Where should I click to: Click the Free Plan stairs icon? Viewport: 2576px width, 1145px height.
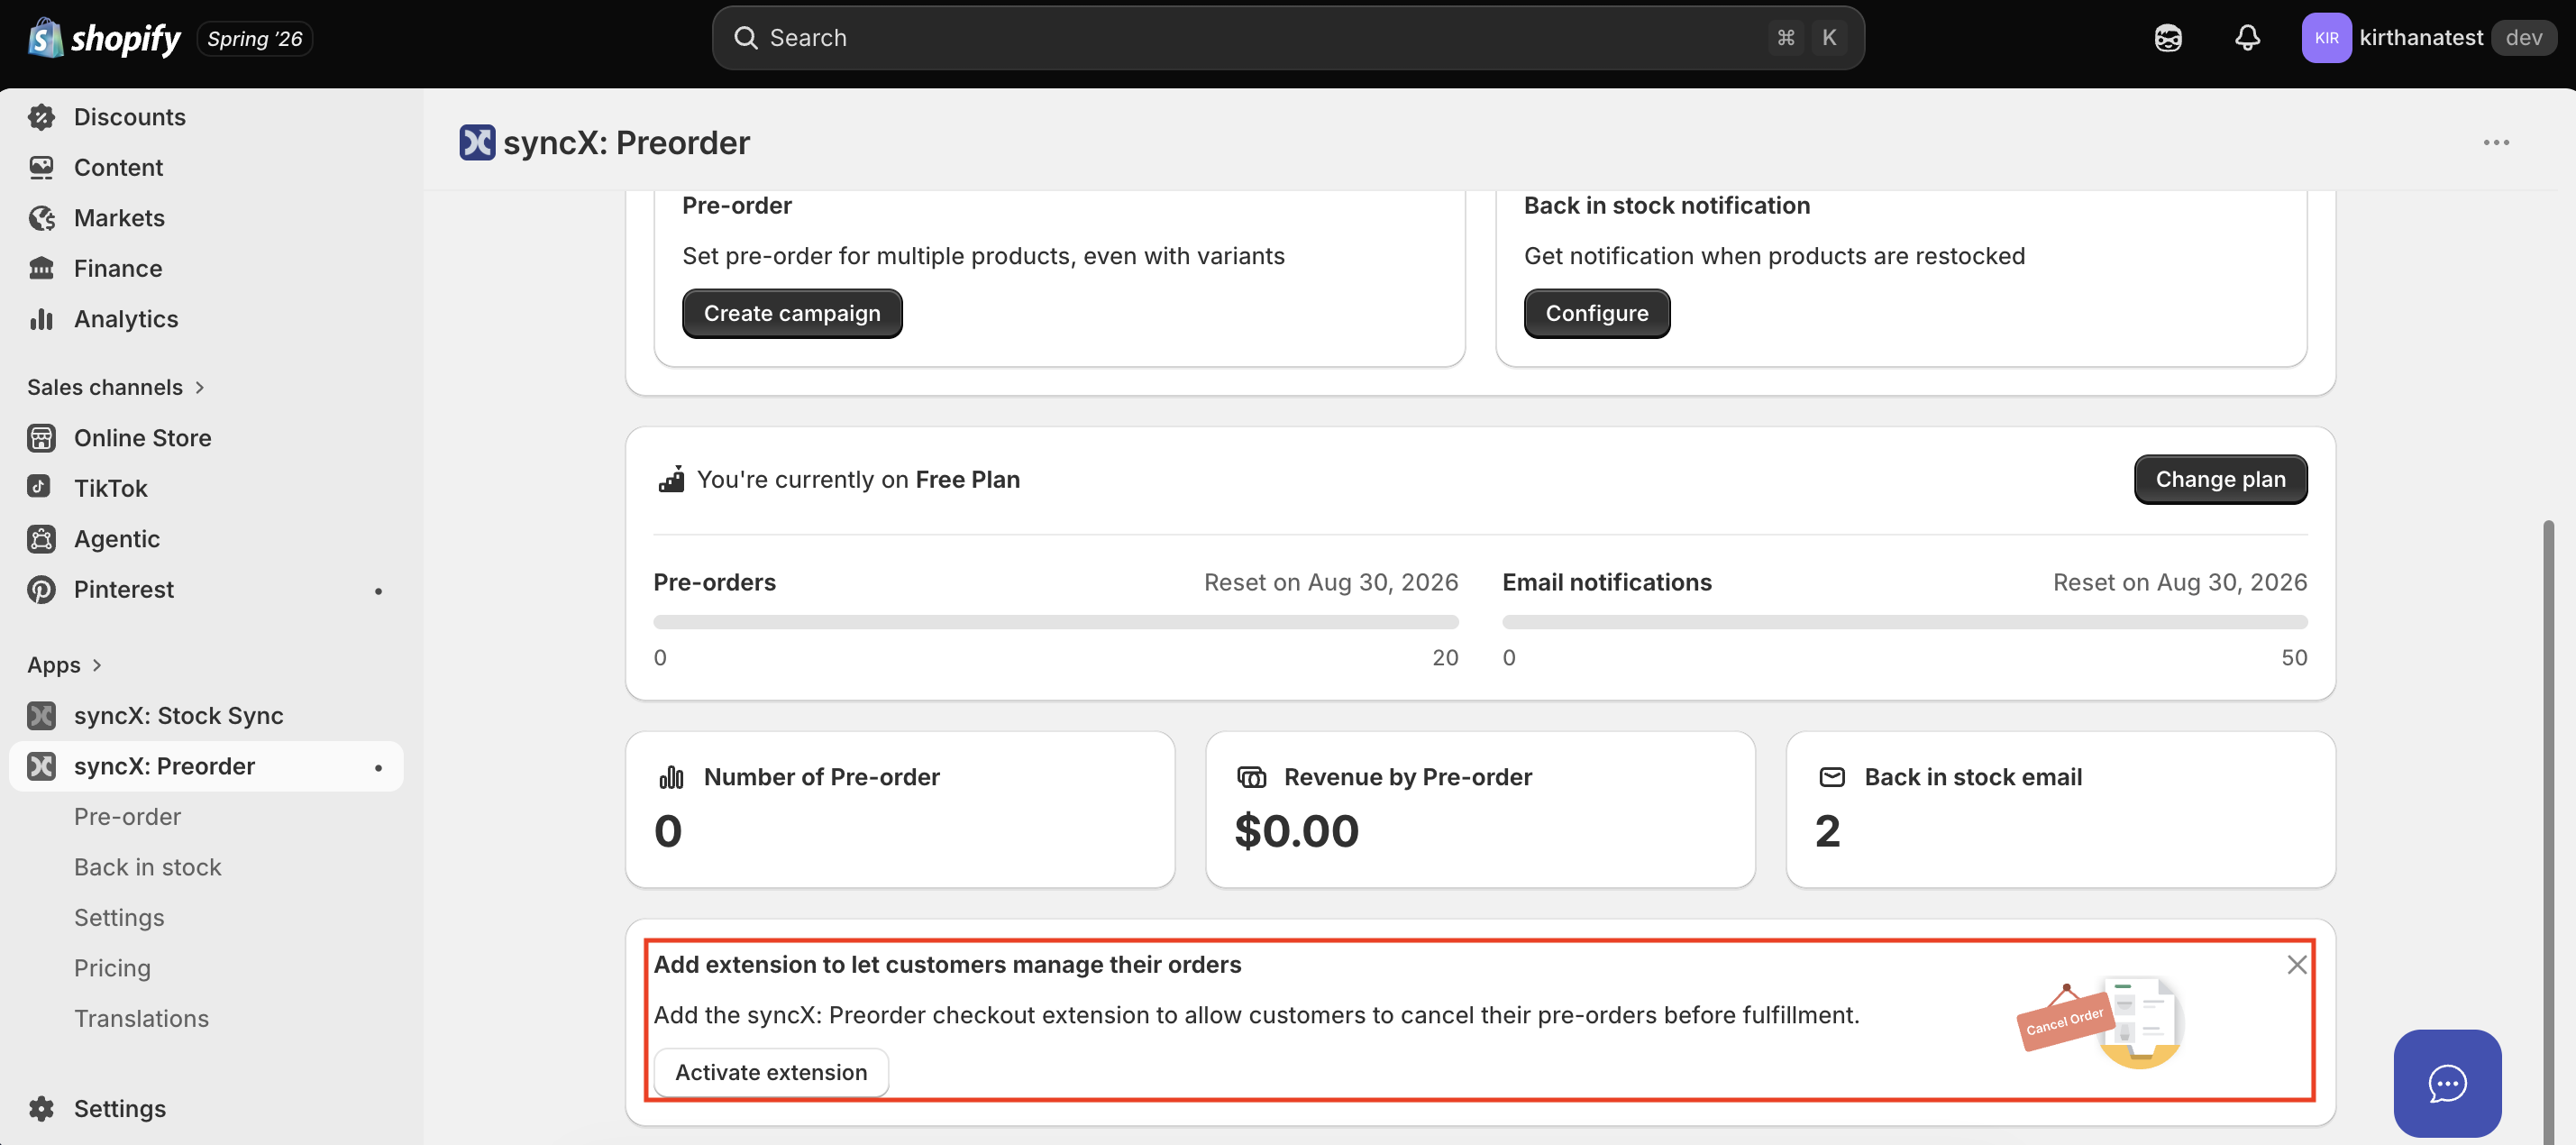[x=671, y=479]
